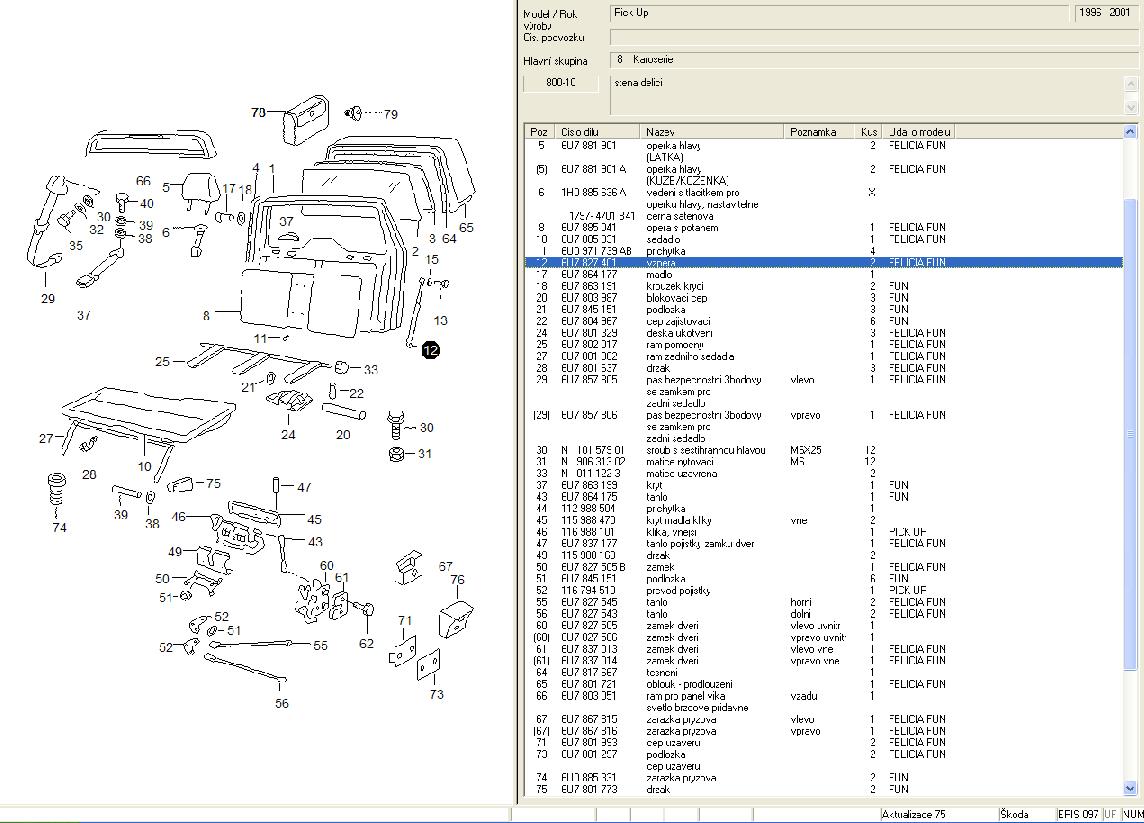Select the 'kryt madla kliky' row
This screenshot has height=823, width=1144.
click(824, 520)
